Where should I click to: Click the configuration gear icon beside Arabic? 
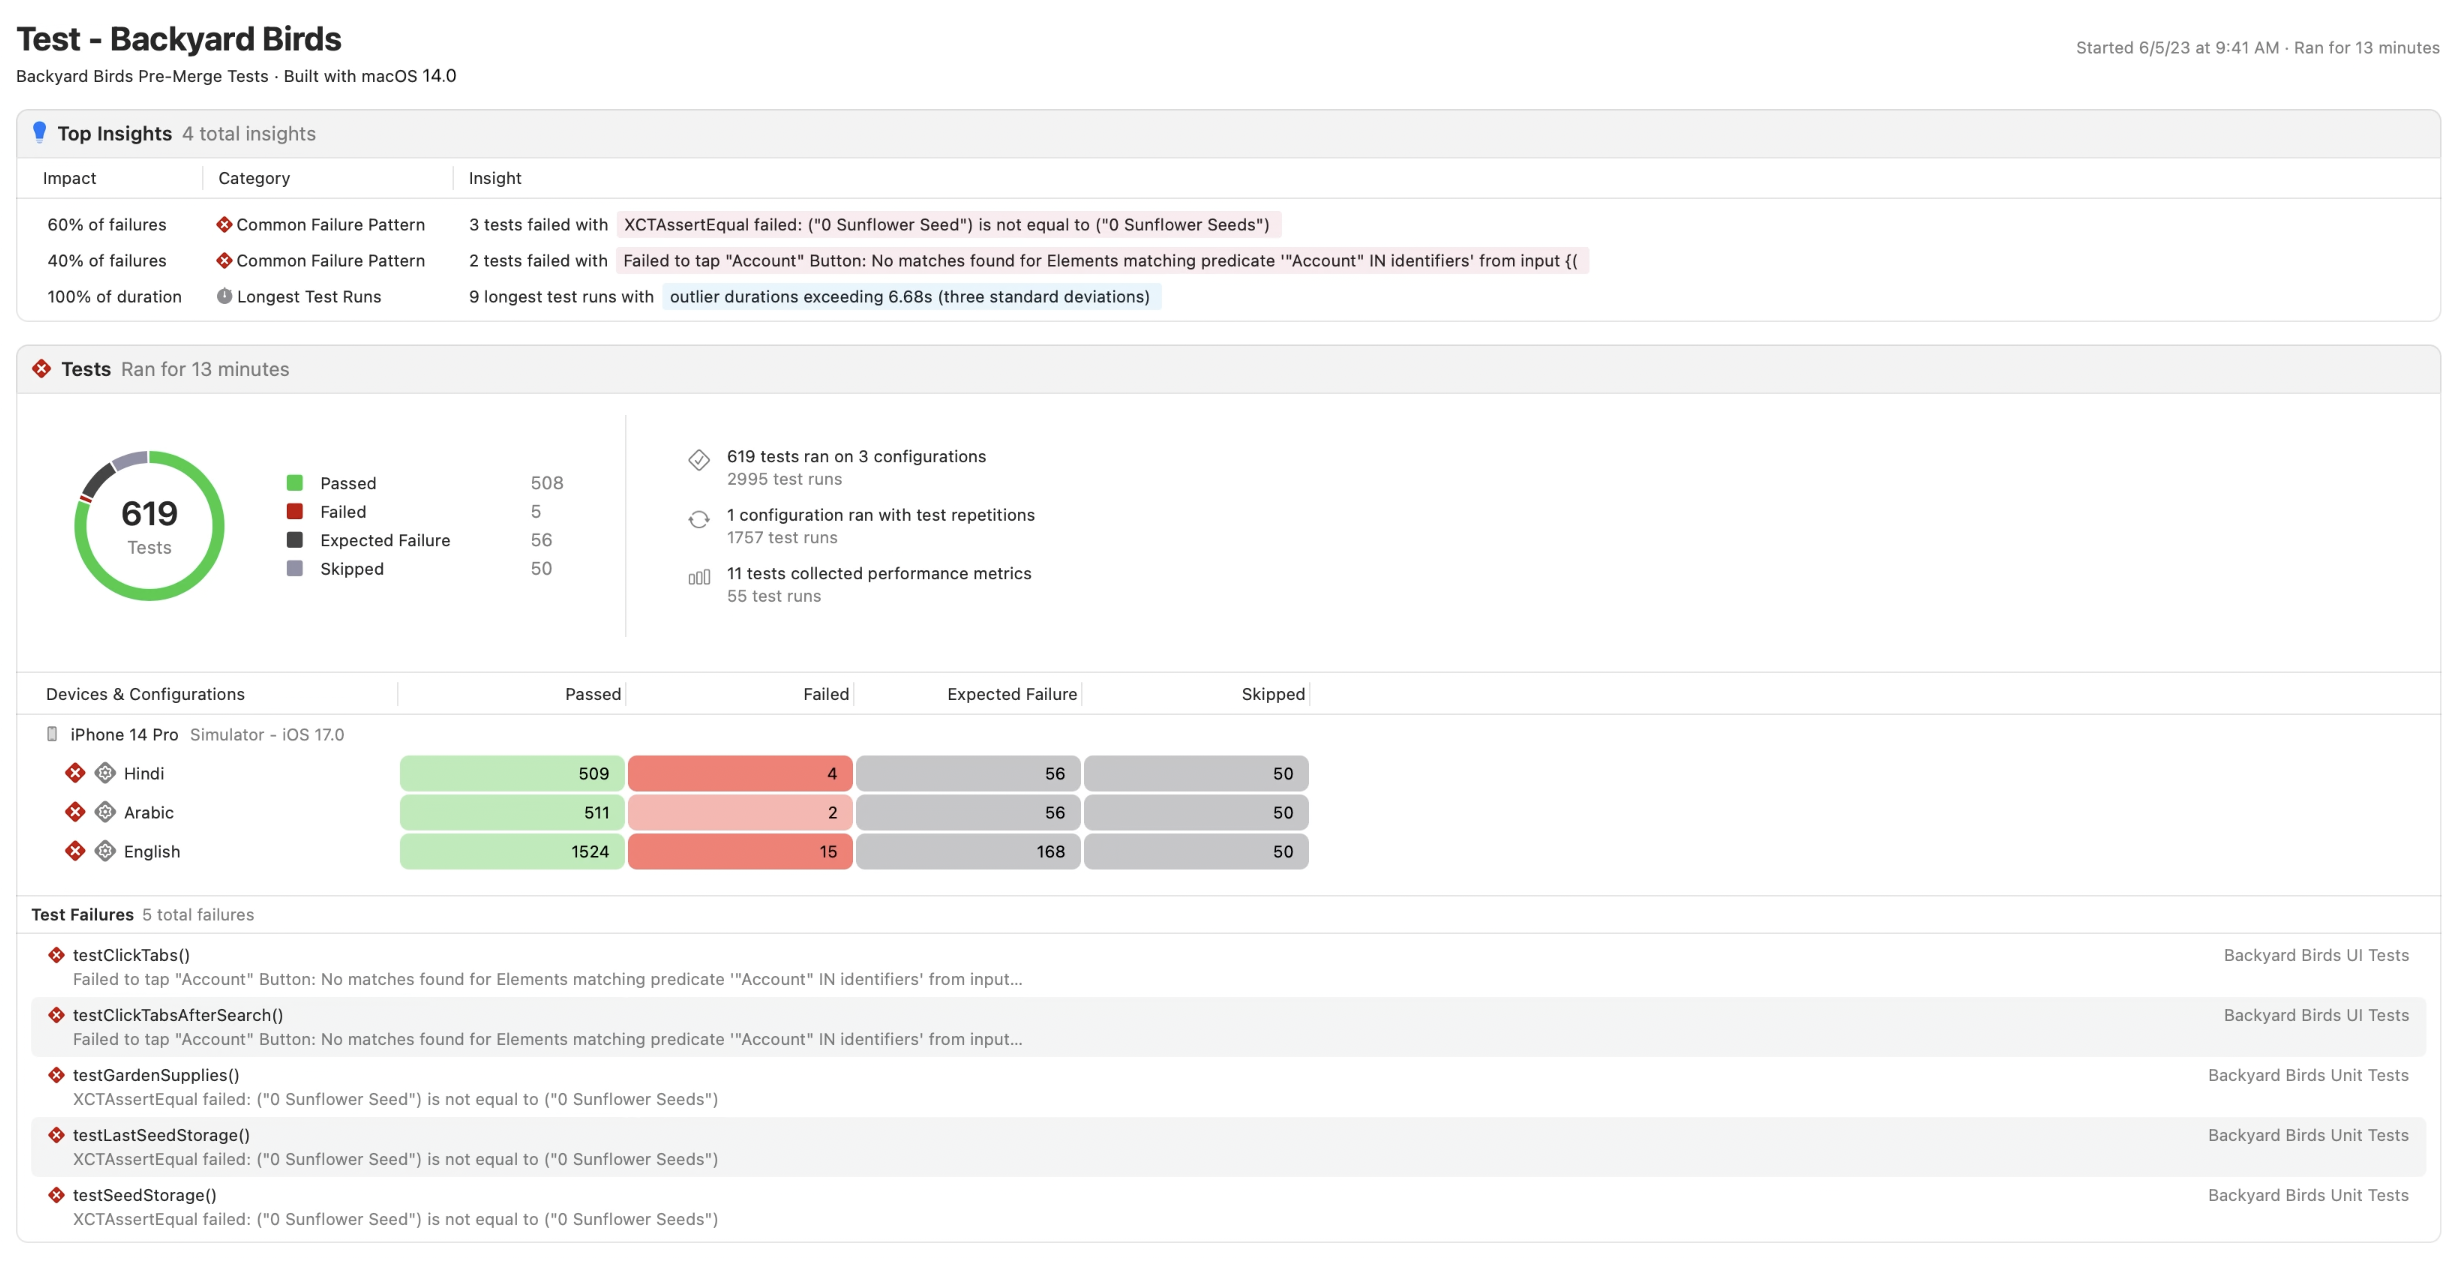105,811
